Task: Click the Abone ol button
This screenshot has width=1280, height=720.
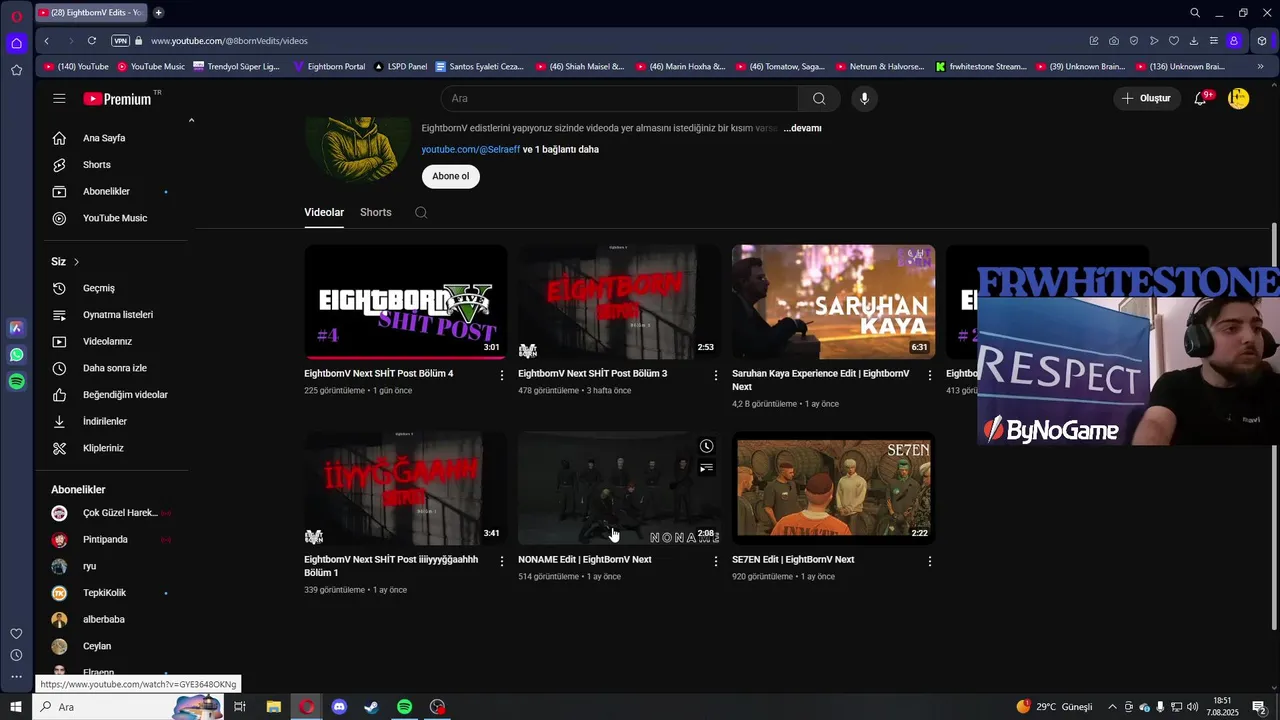Action: pyautogui.click(x=450, y=176)
